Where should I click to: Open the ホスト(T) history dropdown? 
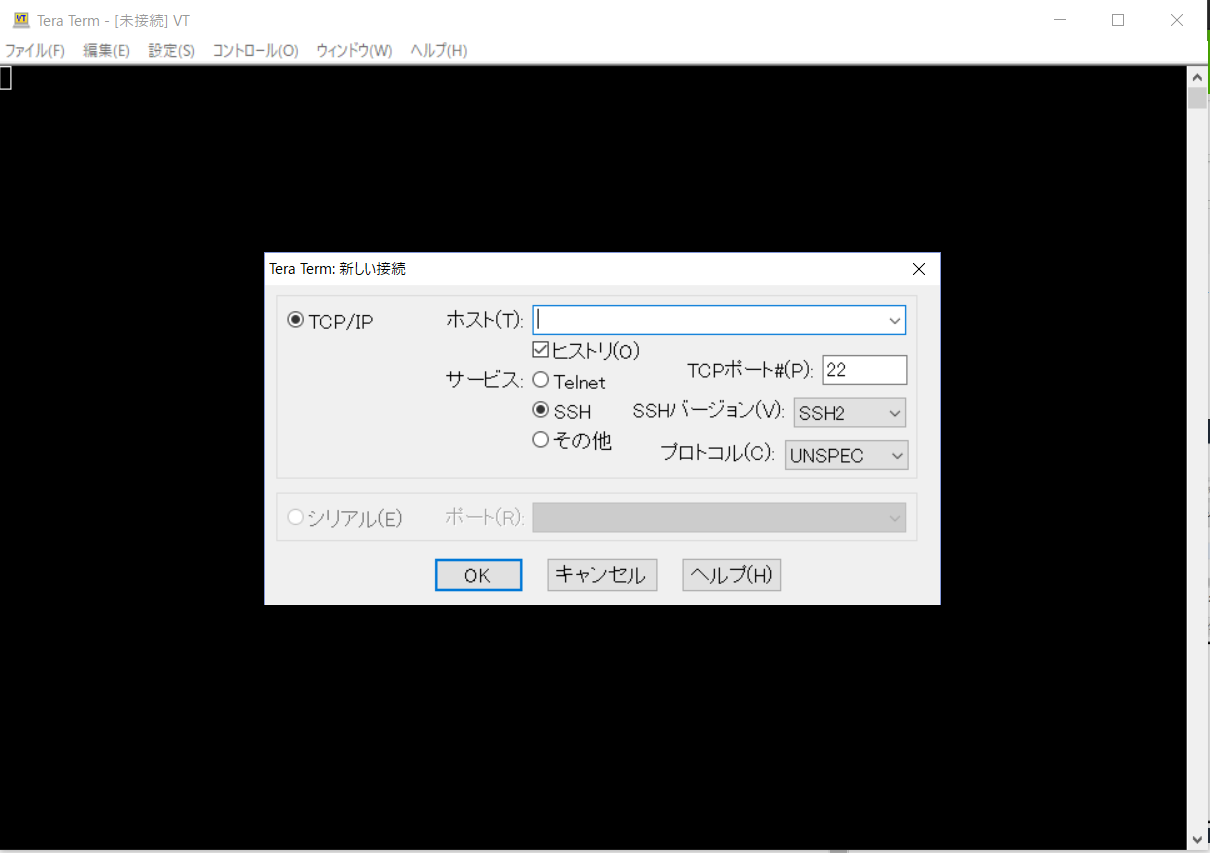point(894,319)
